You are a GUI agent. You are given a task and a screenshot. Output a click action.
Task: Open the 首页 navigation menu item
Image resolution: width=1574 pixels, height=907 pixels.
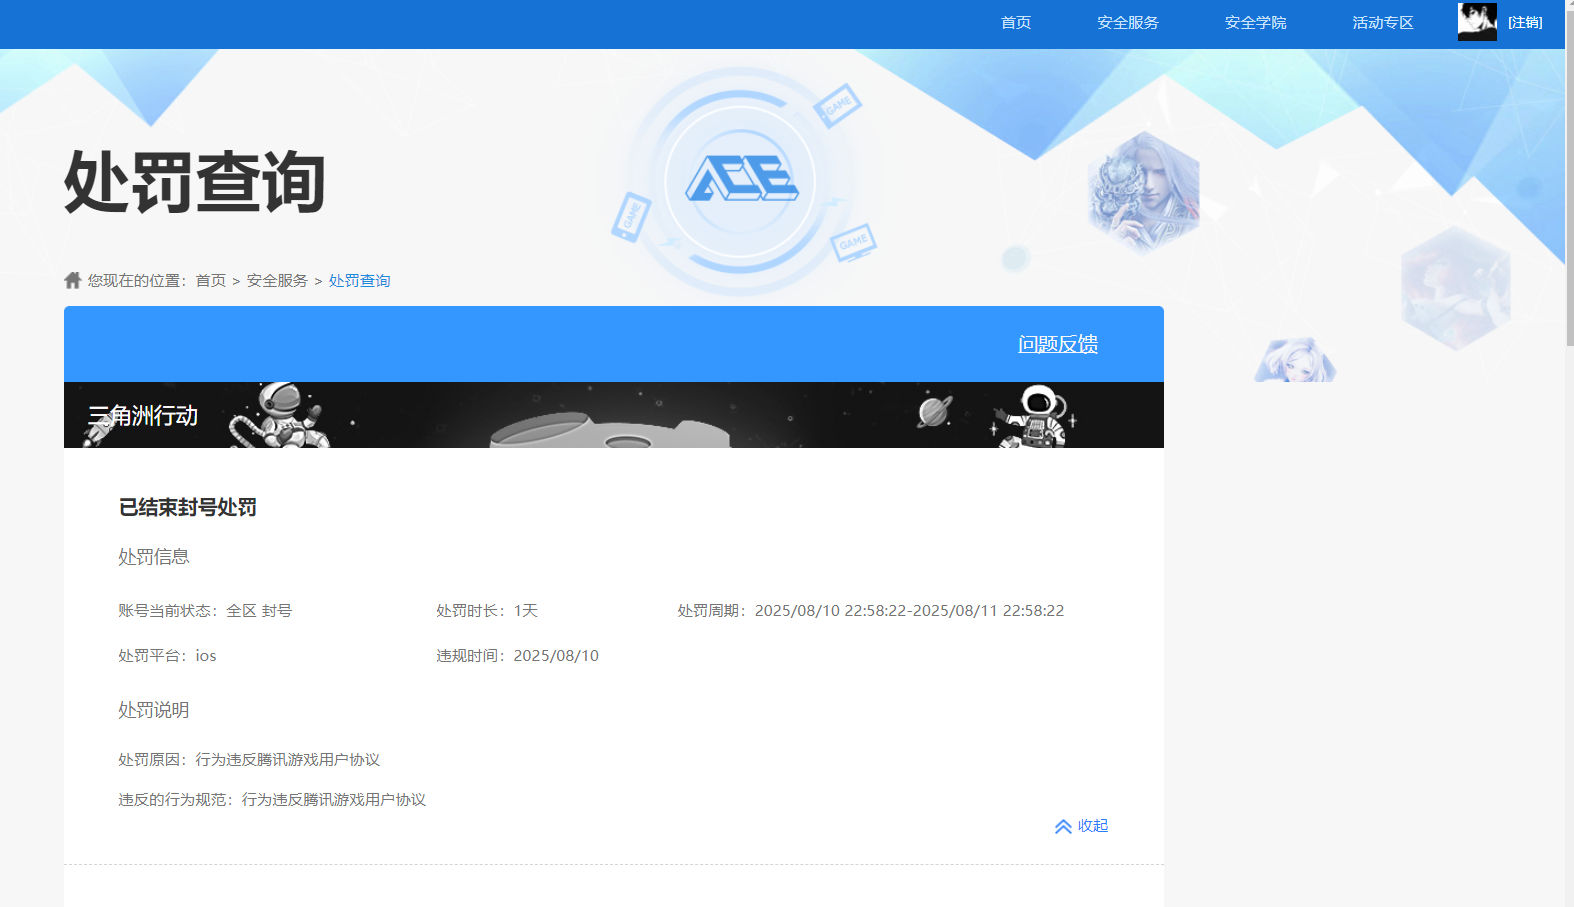(x=1015, y=23)
